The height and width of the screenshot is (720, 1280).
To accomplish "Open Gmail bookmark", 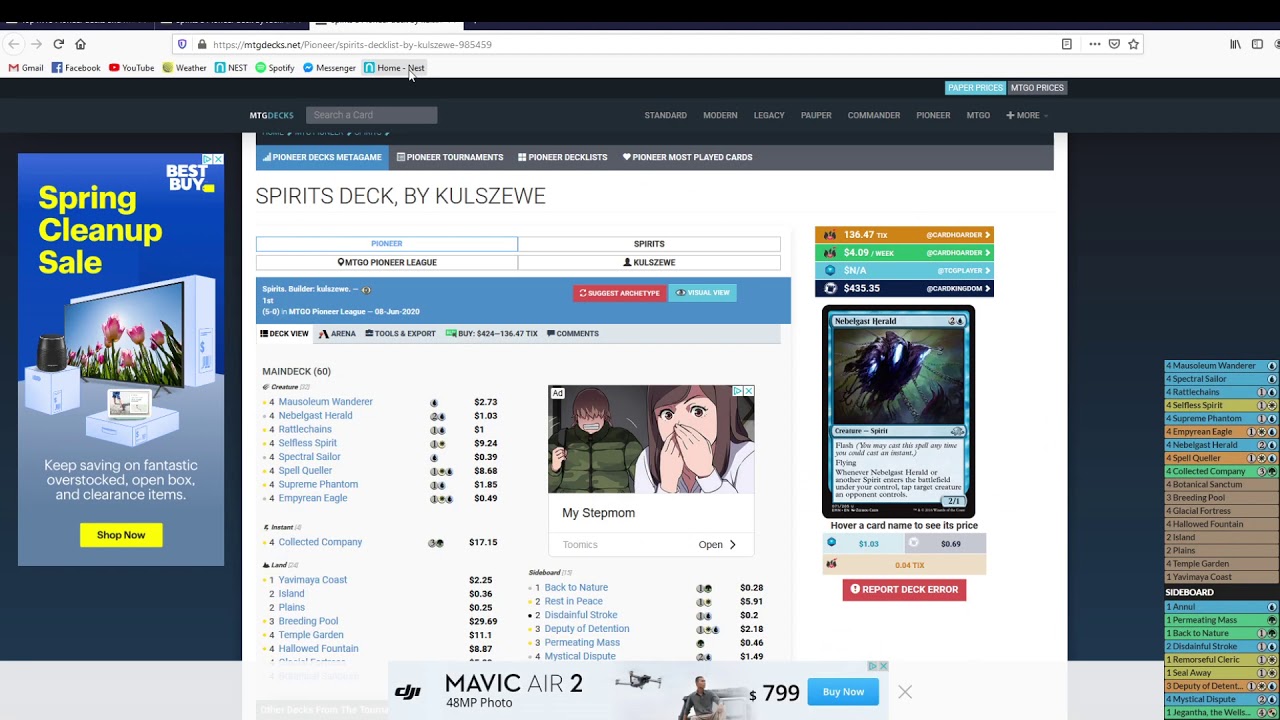I will point(26,68).
